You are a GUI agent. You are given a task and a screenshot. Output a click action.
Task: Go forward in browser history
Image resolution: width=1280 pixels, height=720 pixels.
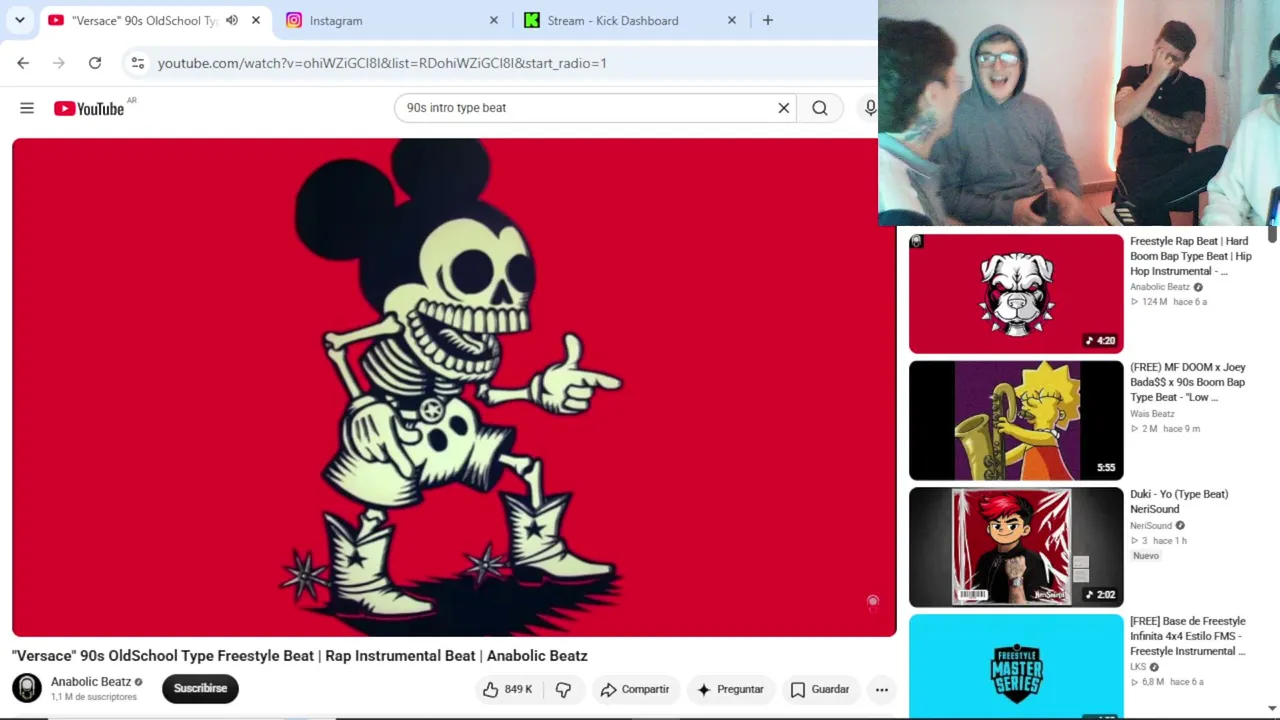(x=59, y=63)
